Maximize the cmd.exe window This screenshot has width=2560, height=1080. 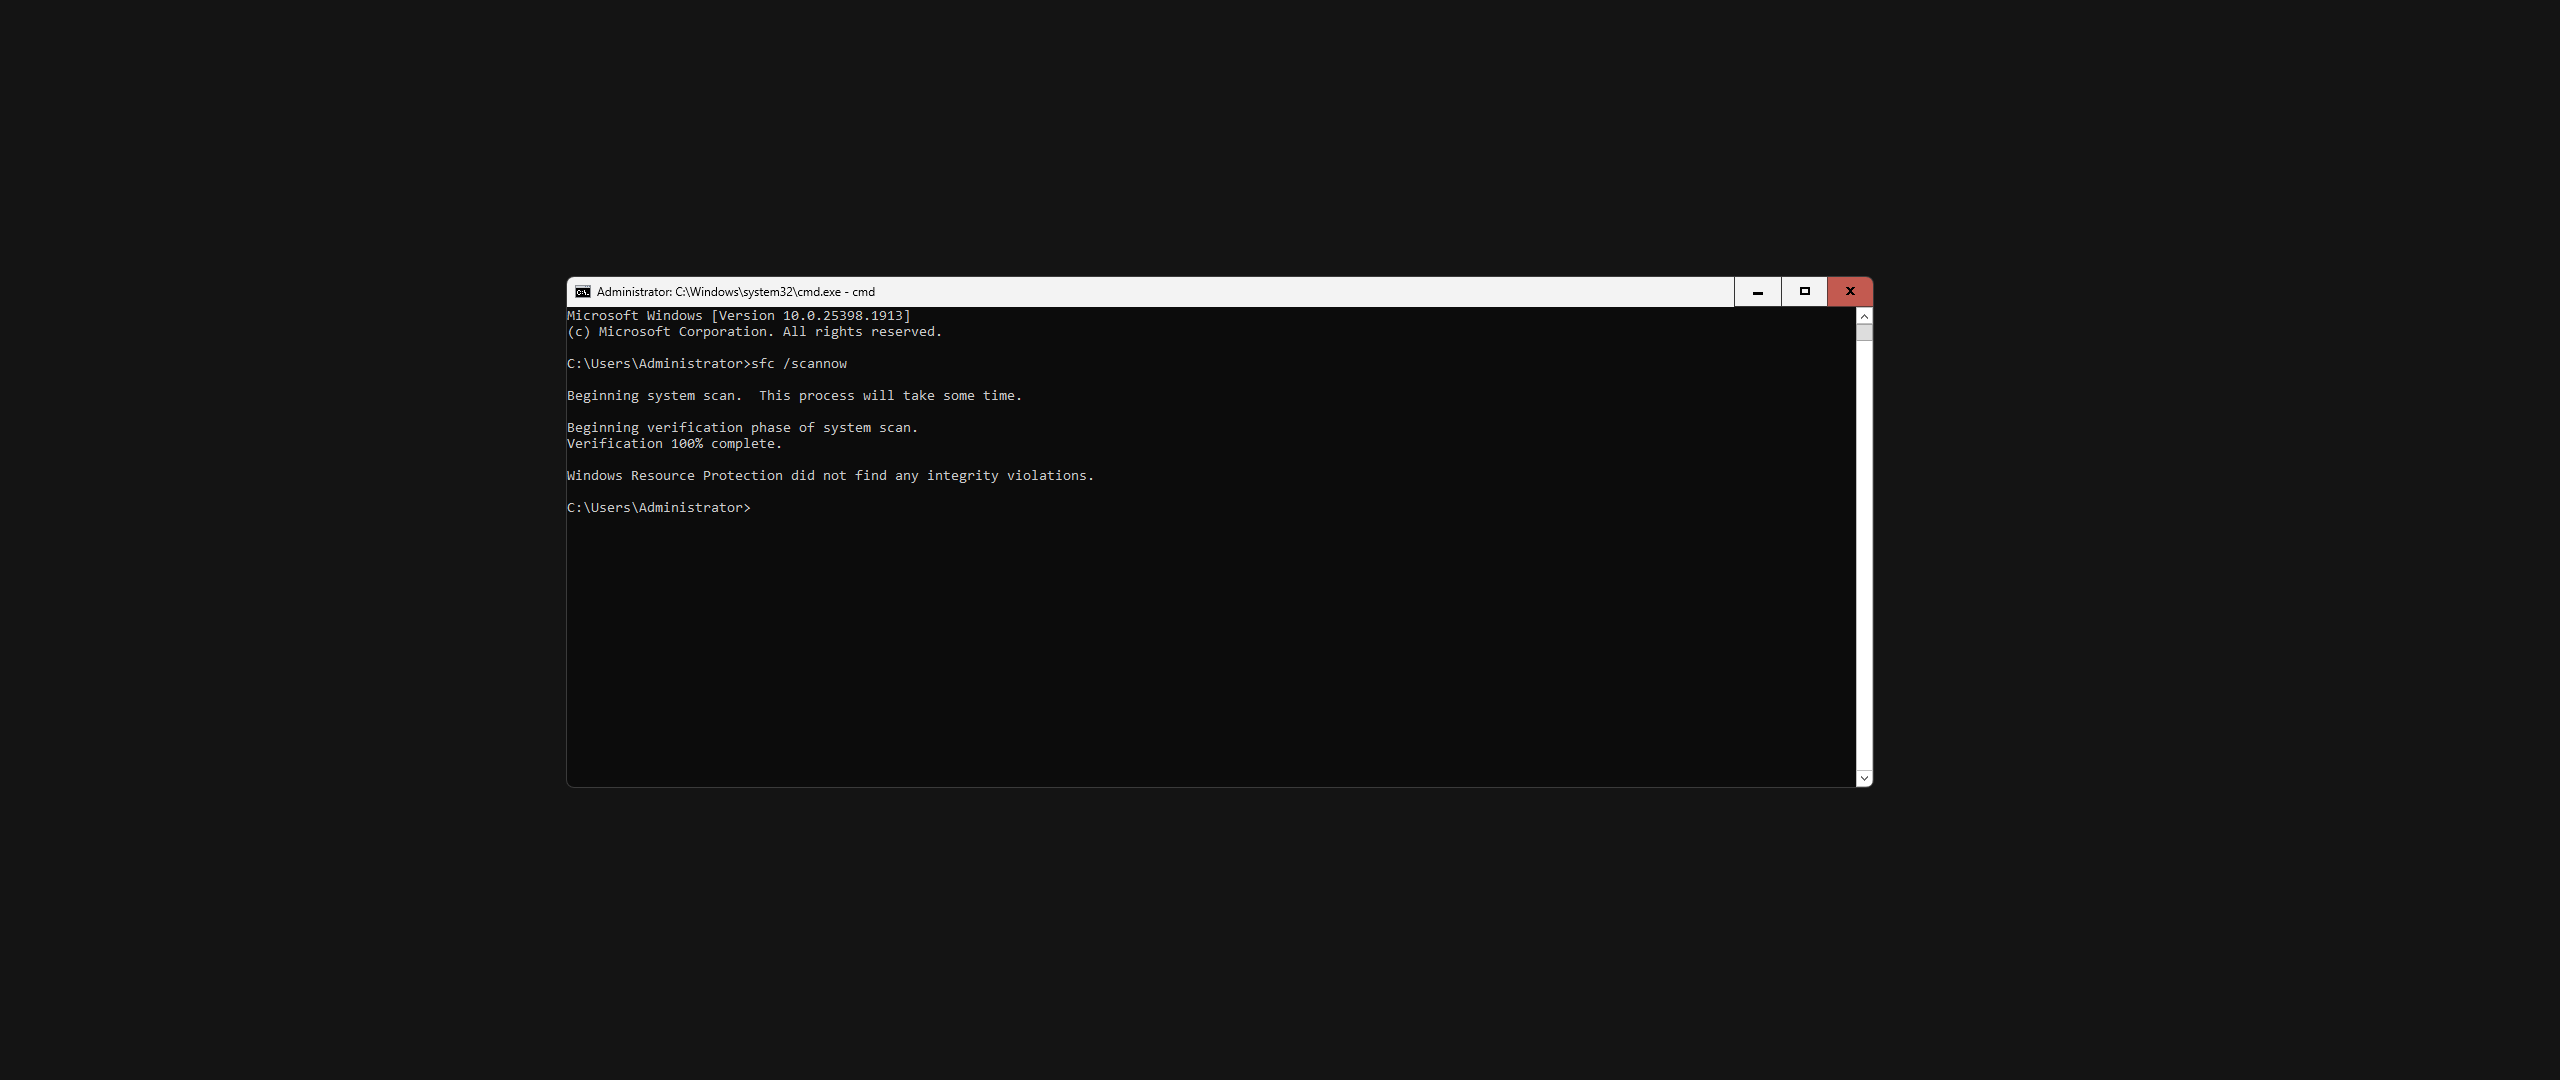click(1804, 292)
